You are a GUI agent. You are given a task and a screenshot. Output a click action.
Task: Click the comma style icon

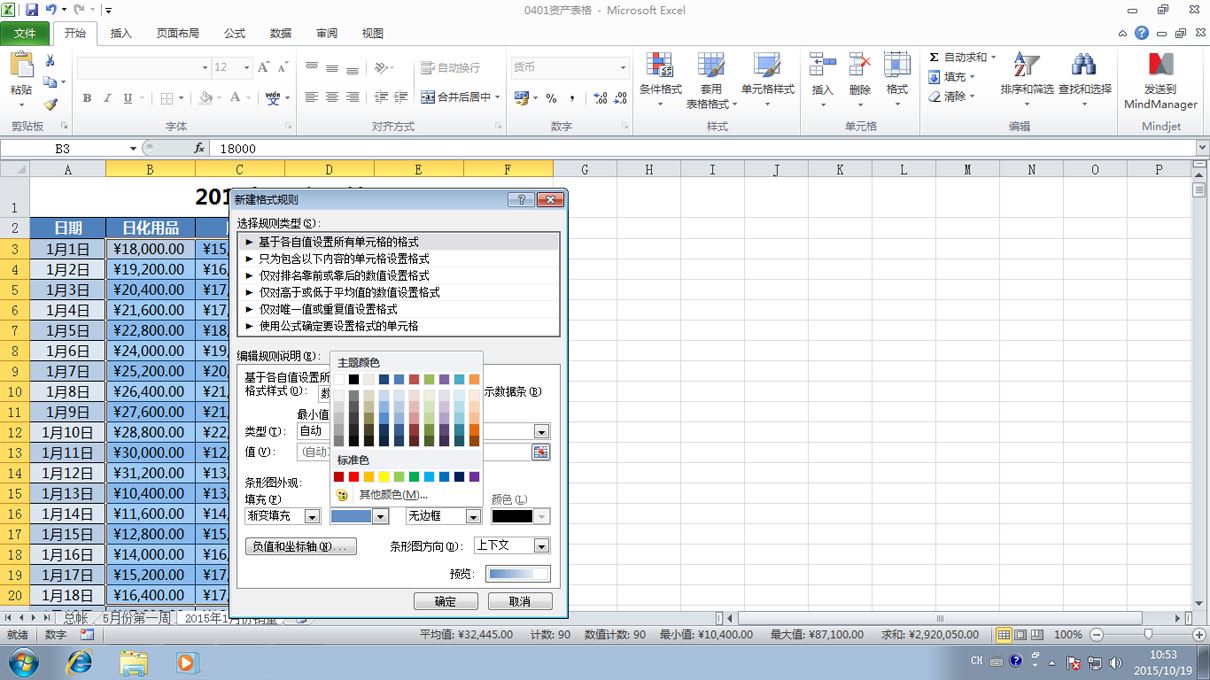click(572, 98)
